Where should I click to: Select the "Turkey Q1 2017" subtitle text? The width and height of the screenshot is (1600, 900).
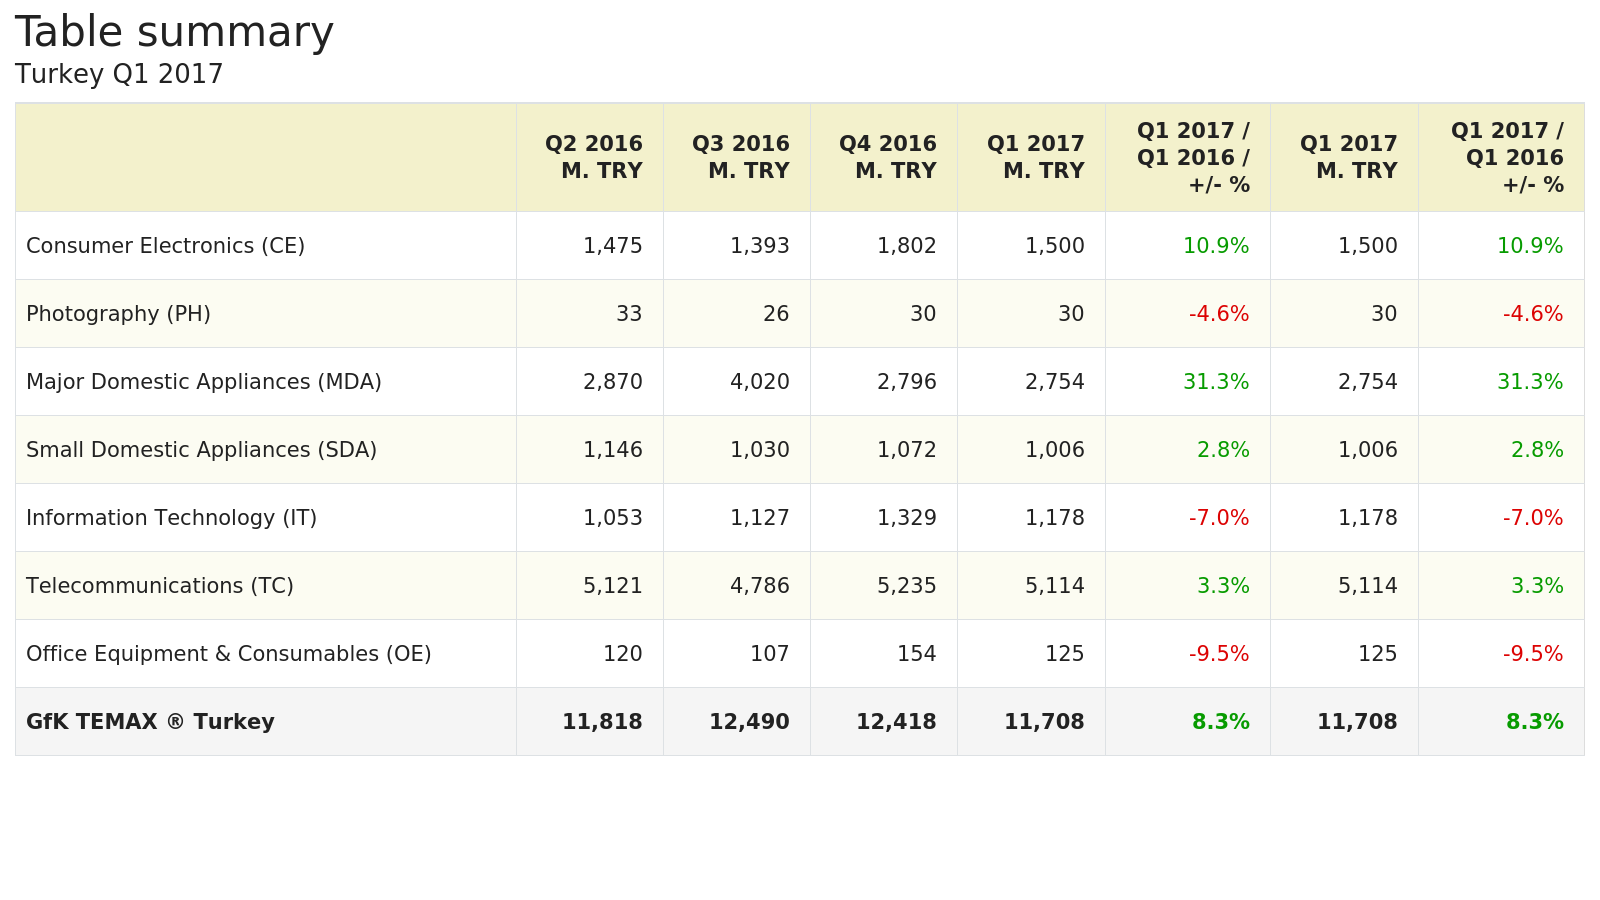coord(119,75)
